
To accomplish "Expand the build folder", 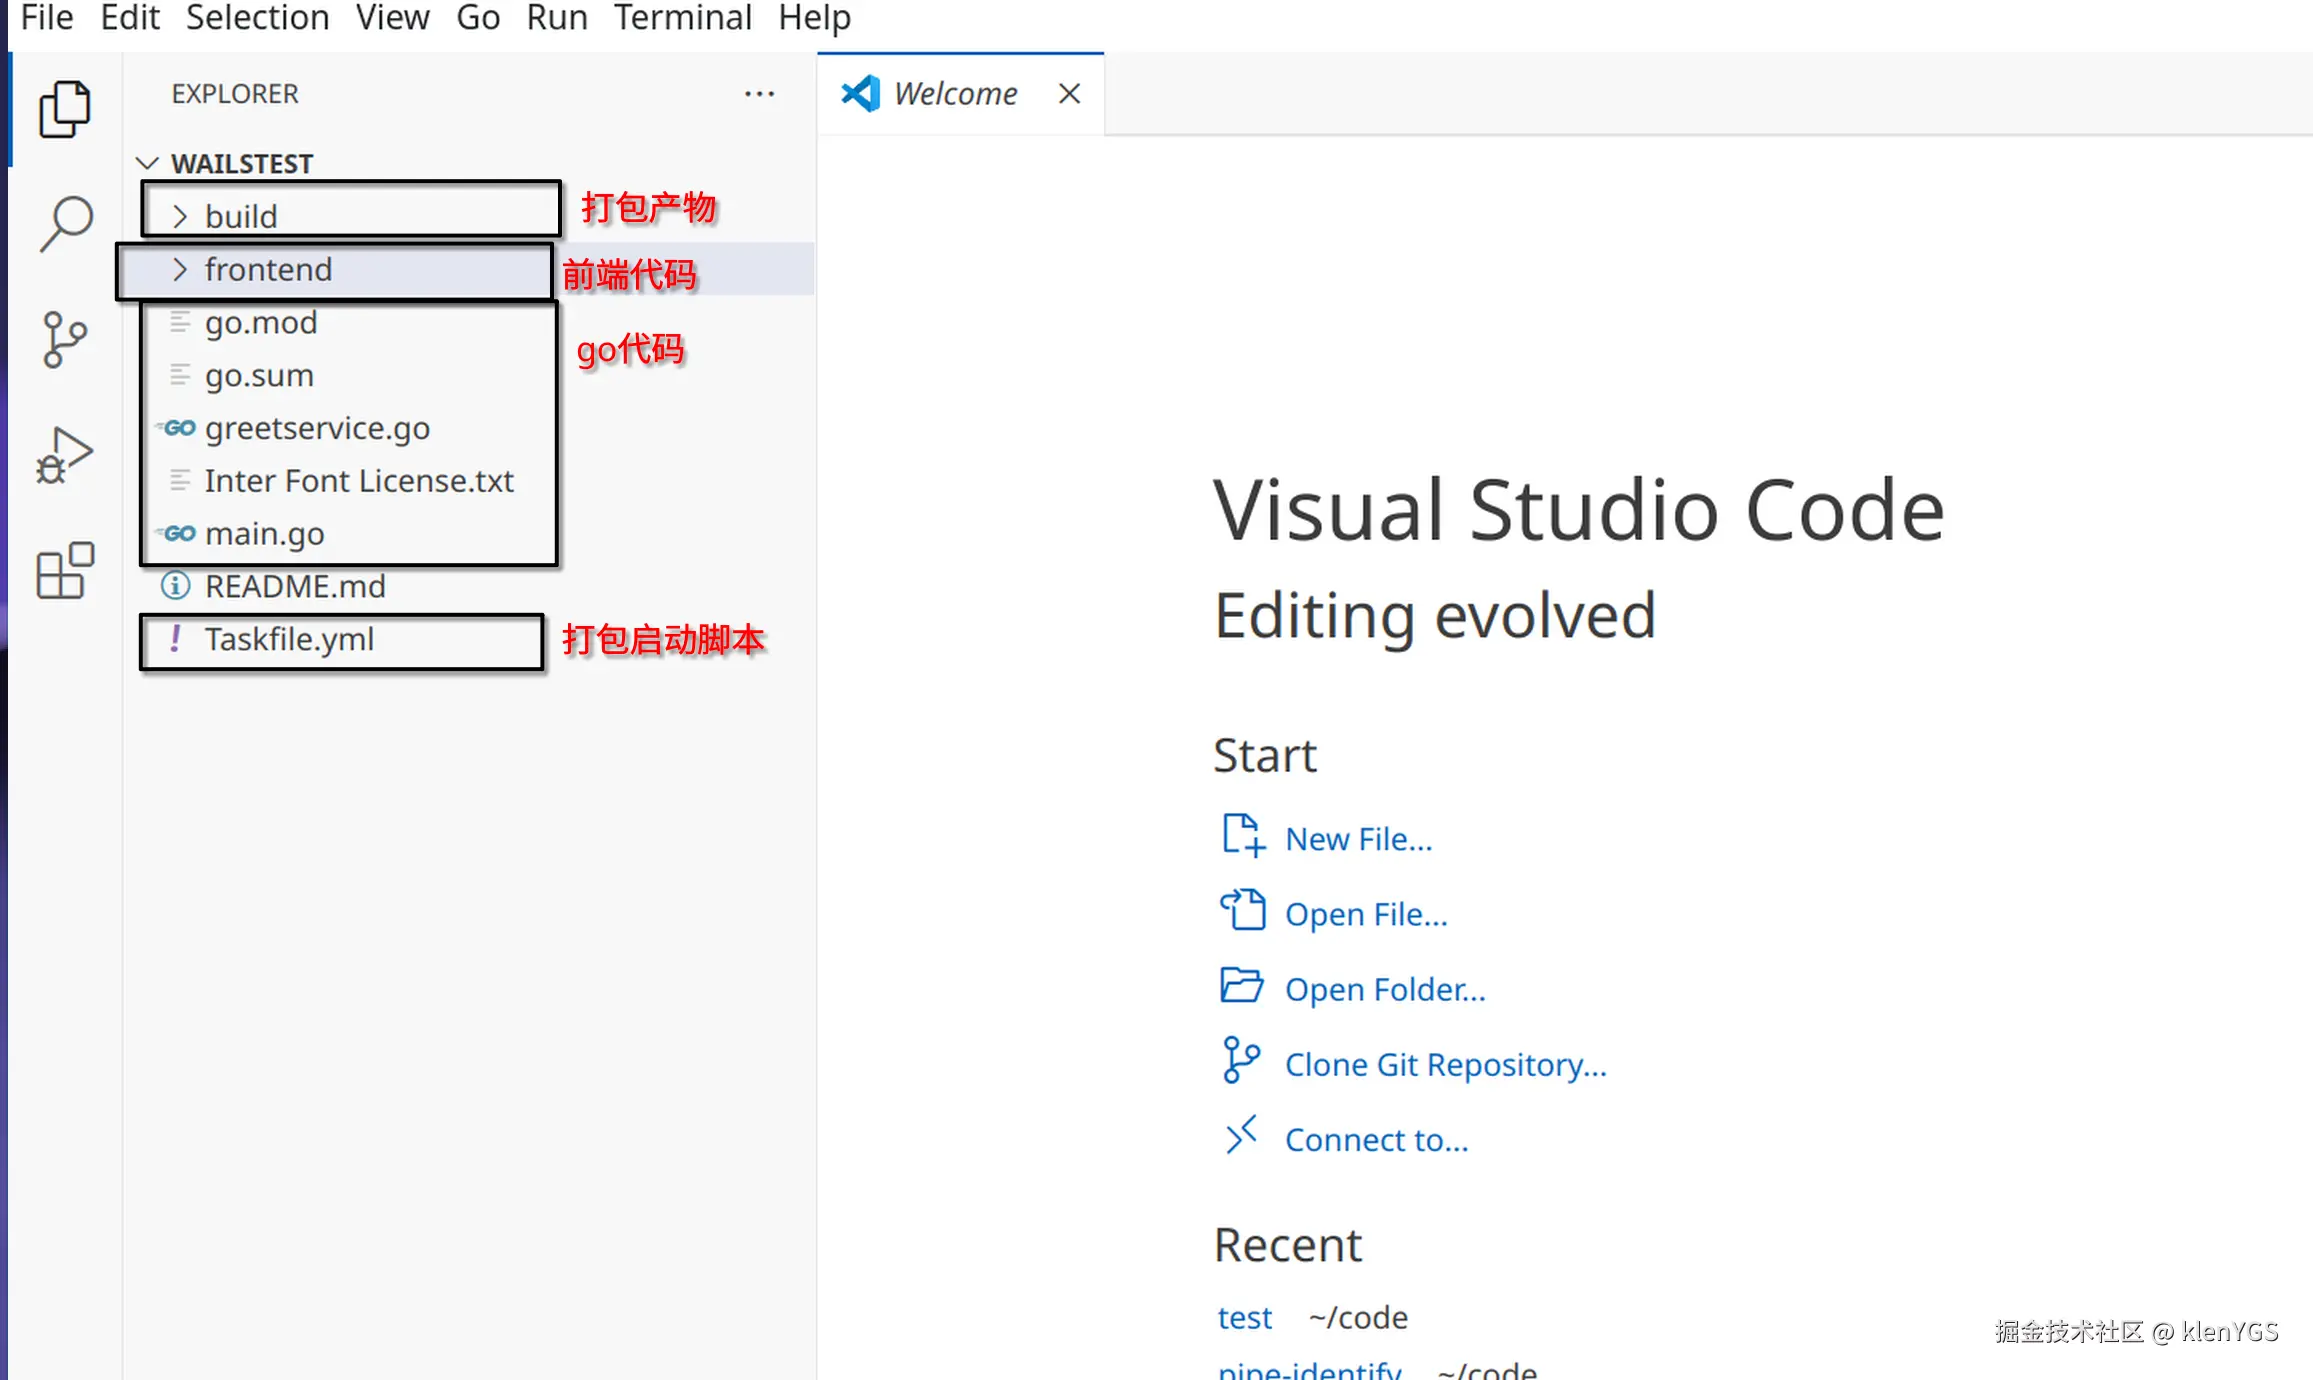I will coord(241,216).
